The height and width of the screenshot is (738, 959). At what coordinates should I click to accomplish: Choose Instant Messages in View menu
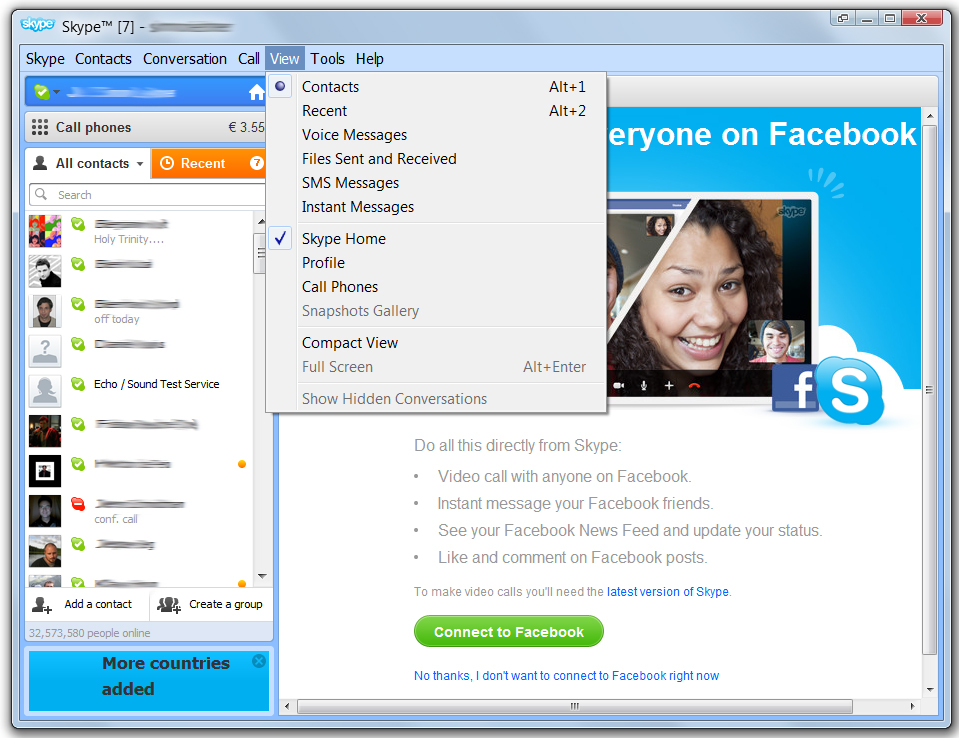(436, 207)
